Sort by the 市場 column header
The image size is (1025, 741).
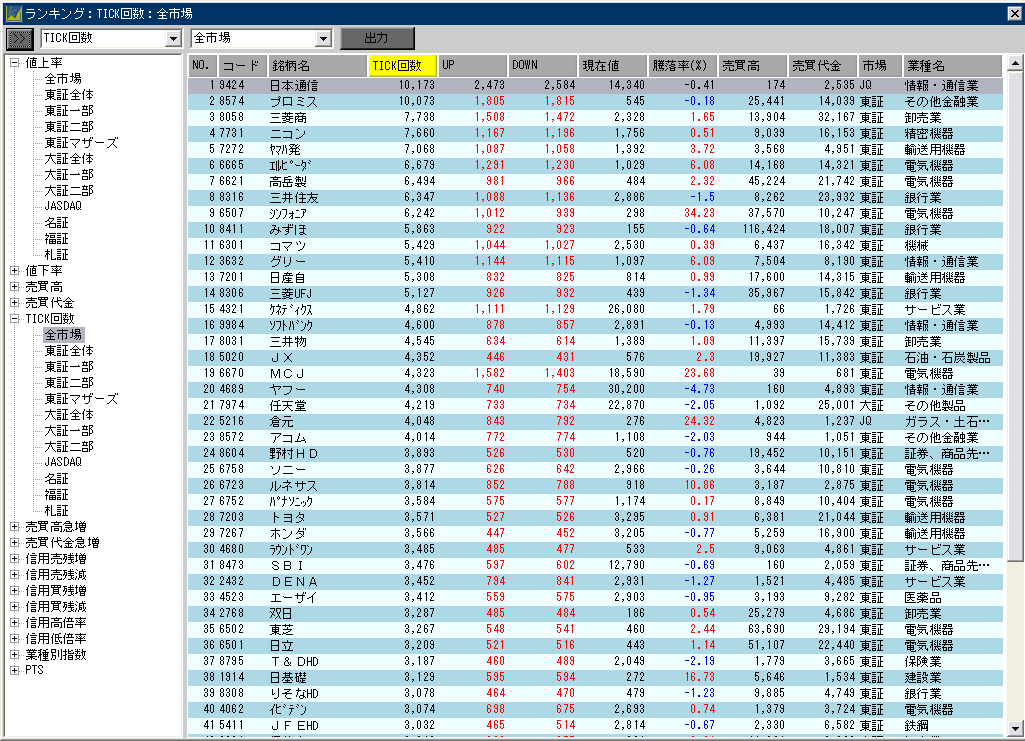point(880,66)
